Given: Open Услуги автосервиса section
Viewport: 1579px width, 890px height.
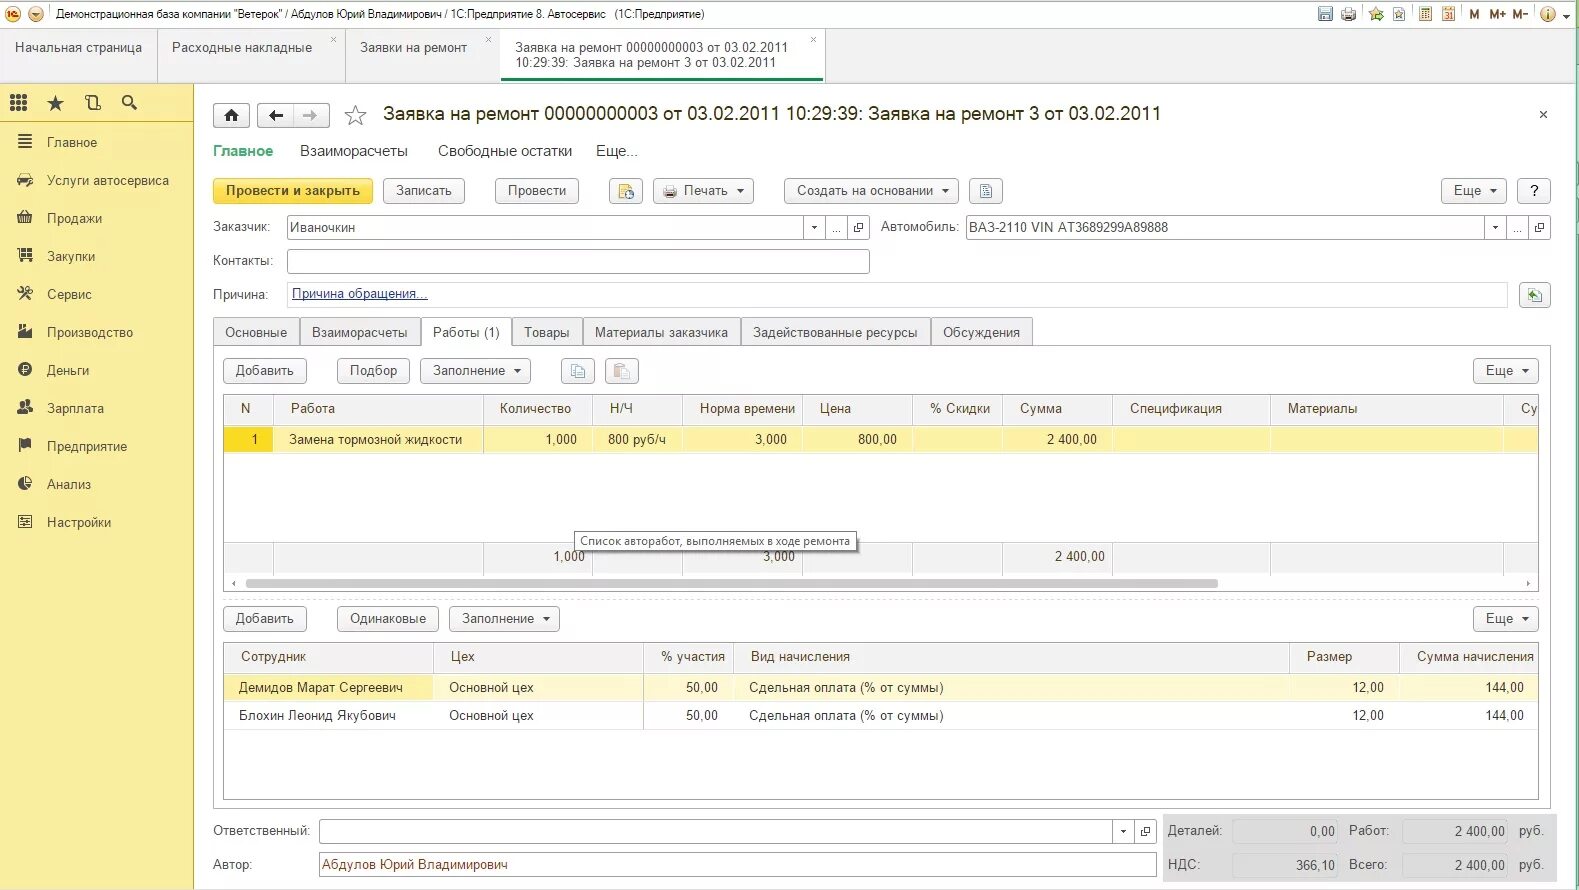Looking at the screenshot, I should (97, 181).
